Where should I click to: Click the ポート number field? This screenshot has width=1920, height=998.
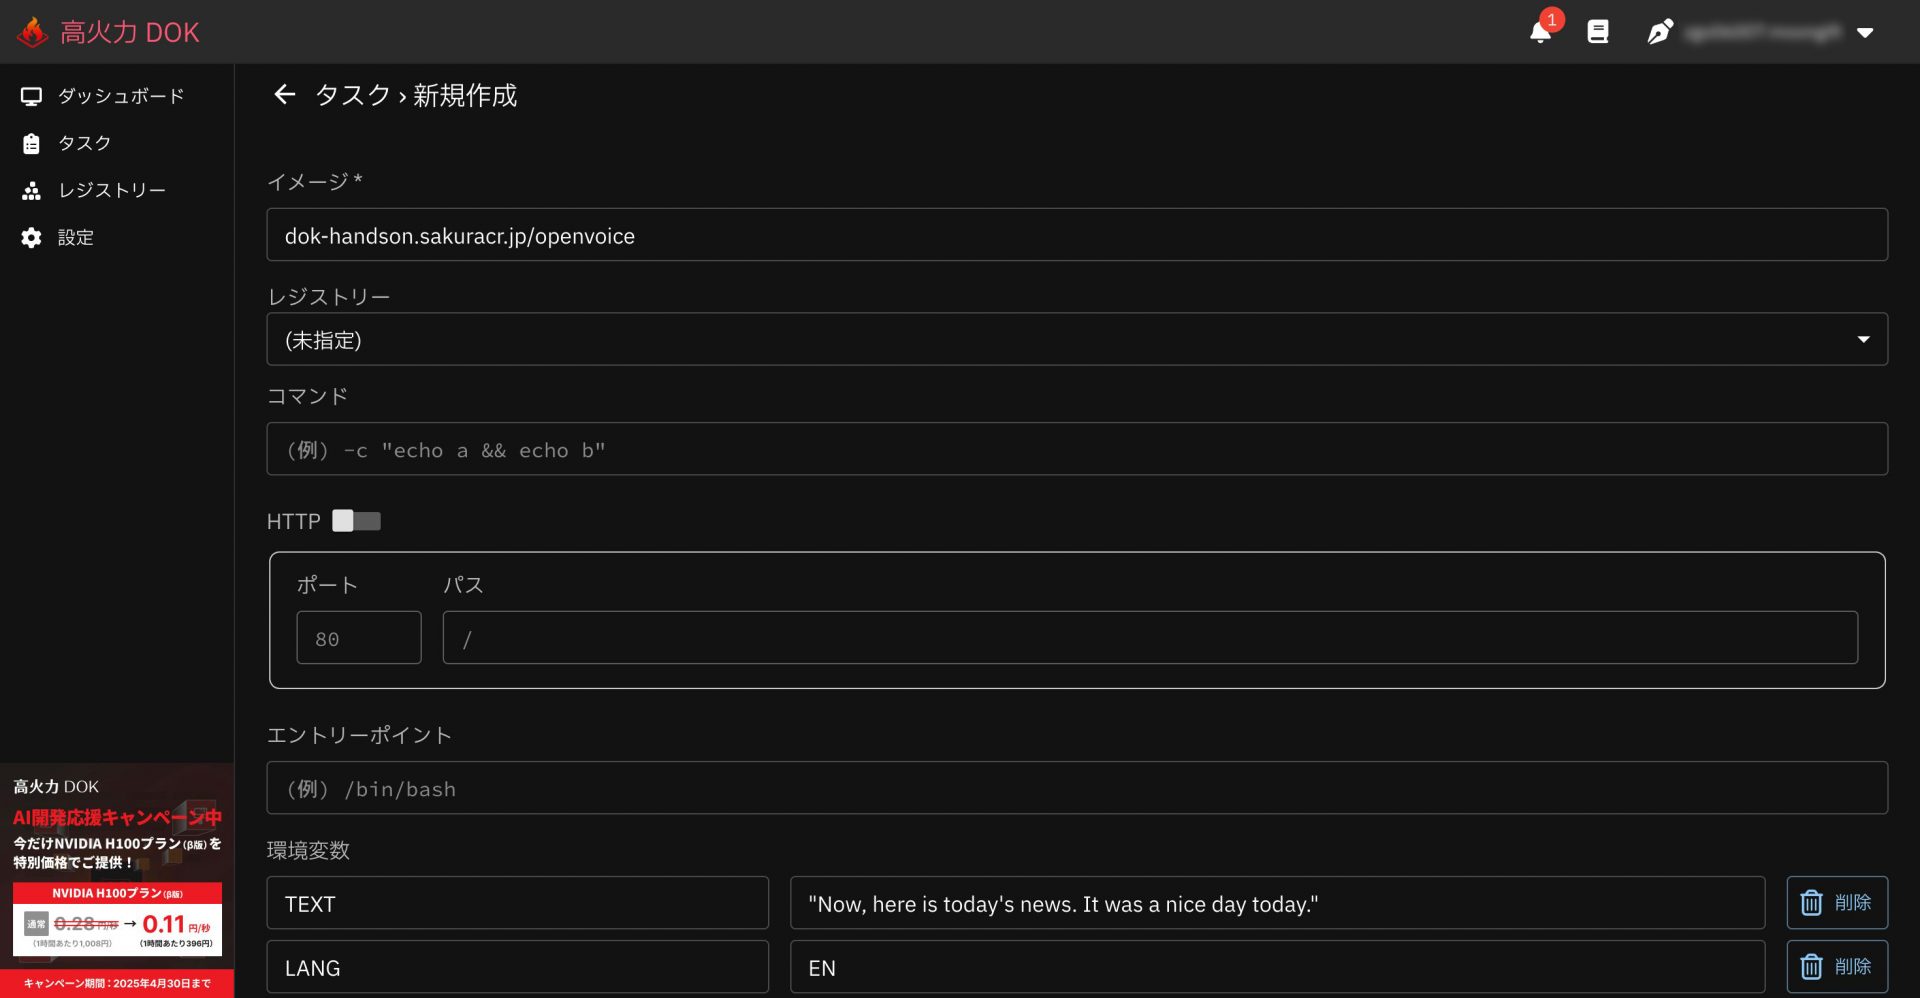(x=358, y=638)
